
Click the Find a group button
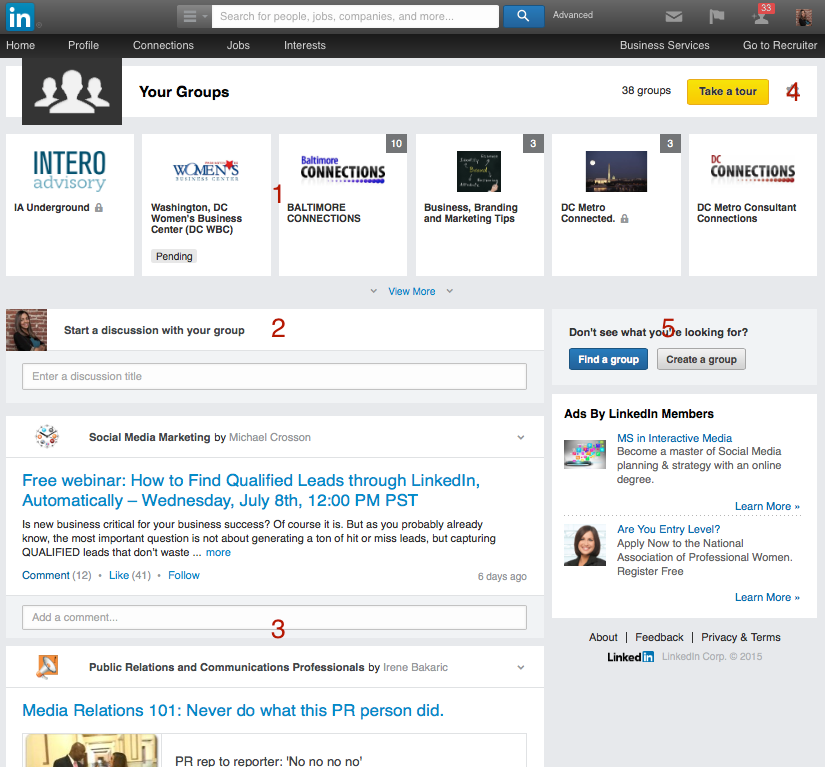coord(608,359)
